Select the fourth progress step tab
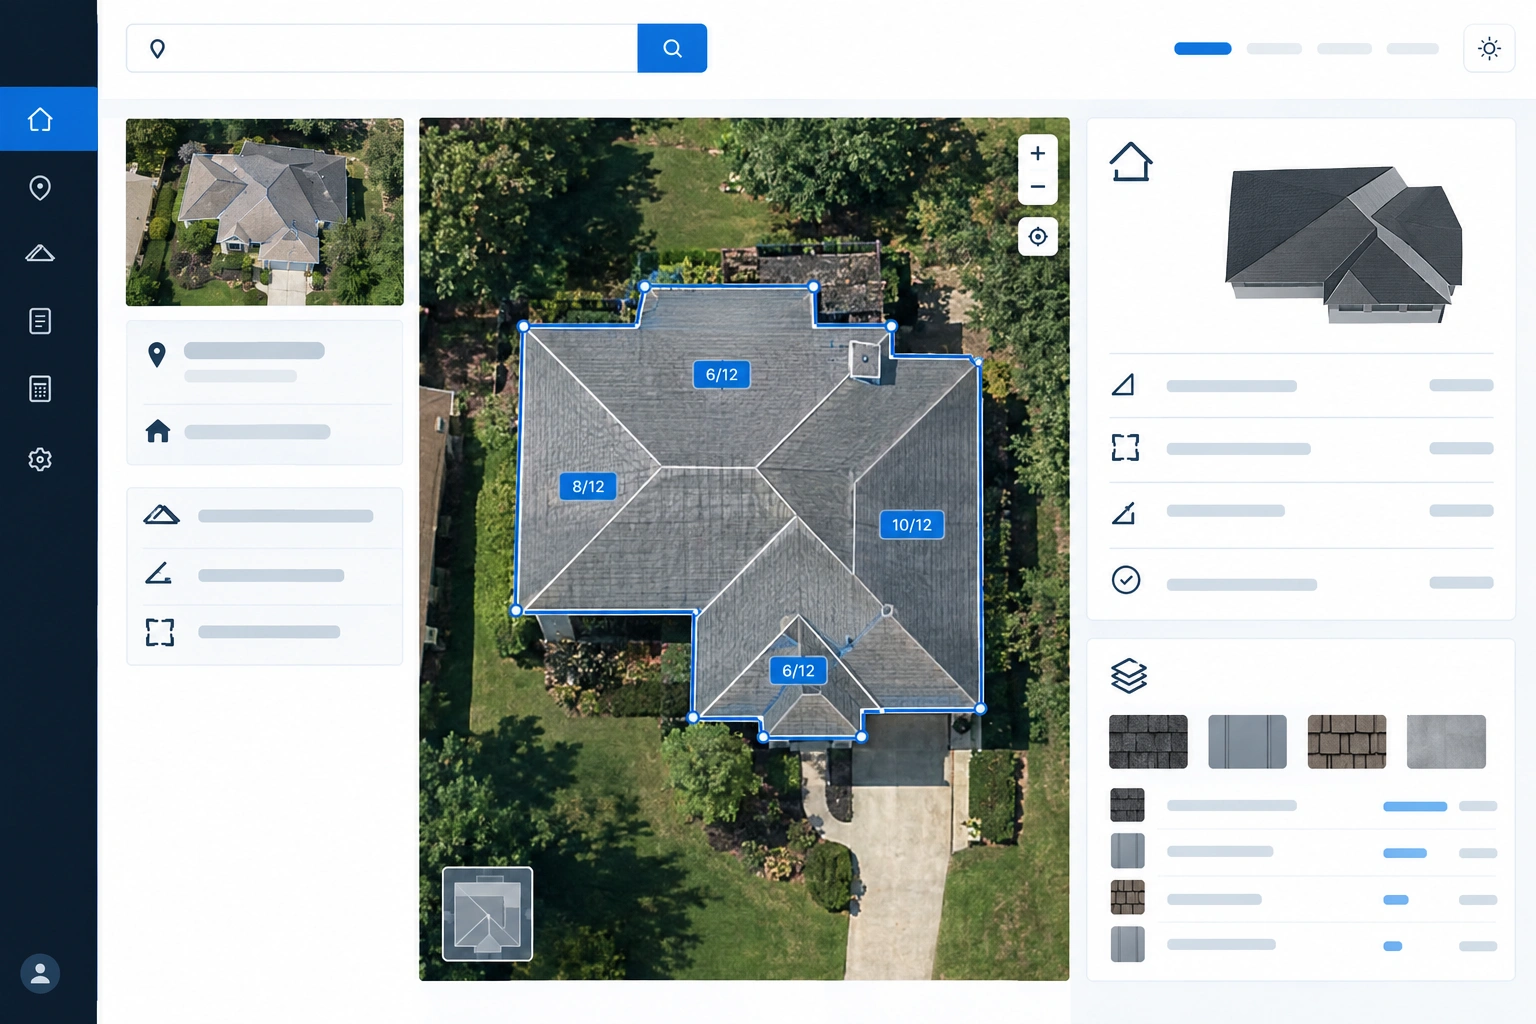Viewport: 1536px width, 1024px height. [1412, 48]
